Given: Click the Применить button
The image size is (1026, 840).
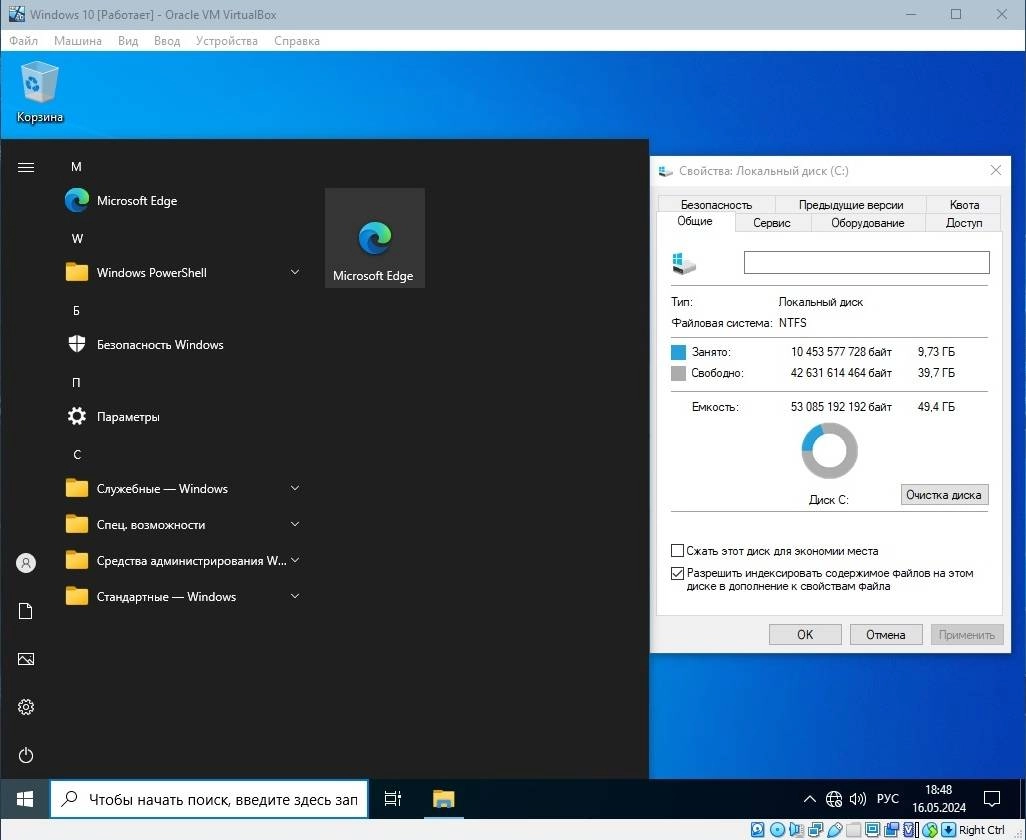Looking at the screenshot, I should coord(966,635).
